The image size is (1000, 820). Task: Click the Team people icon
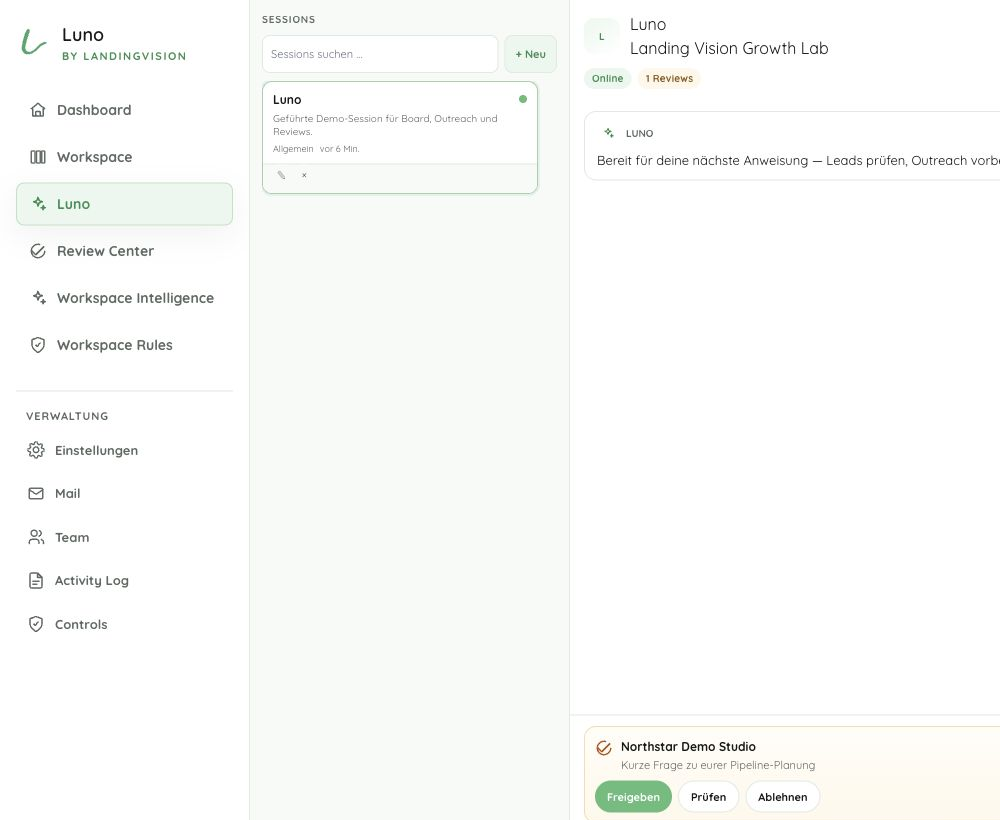point(36,537)
